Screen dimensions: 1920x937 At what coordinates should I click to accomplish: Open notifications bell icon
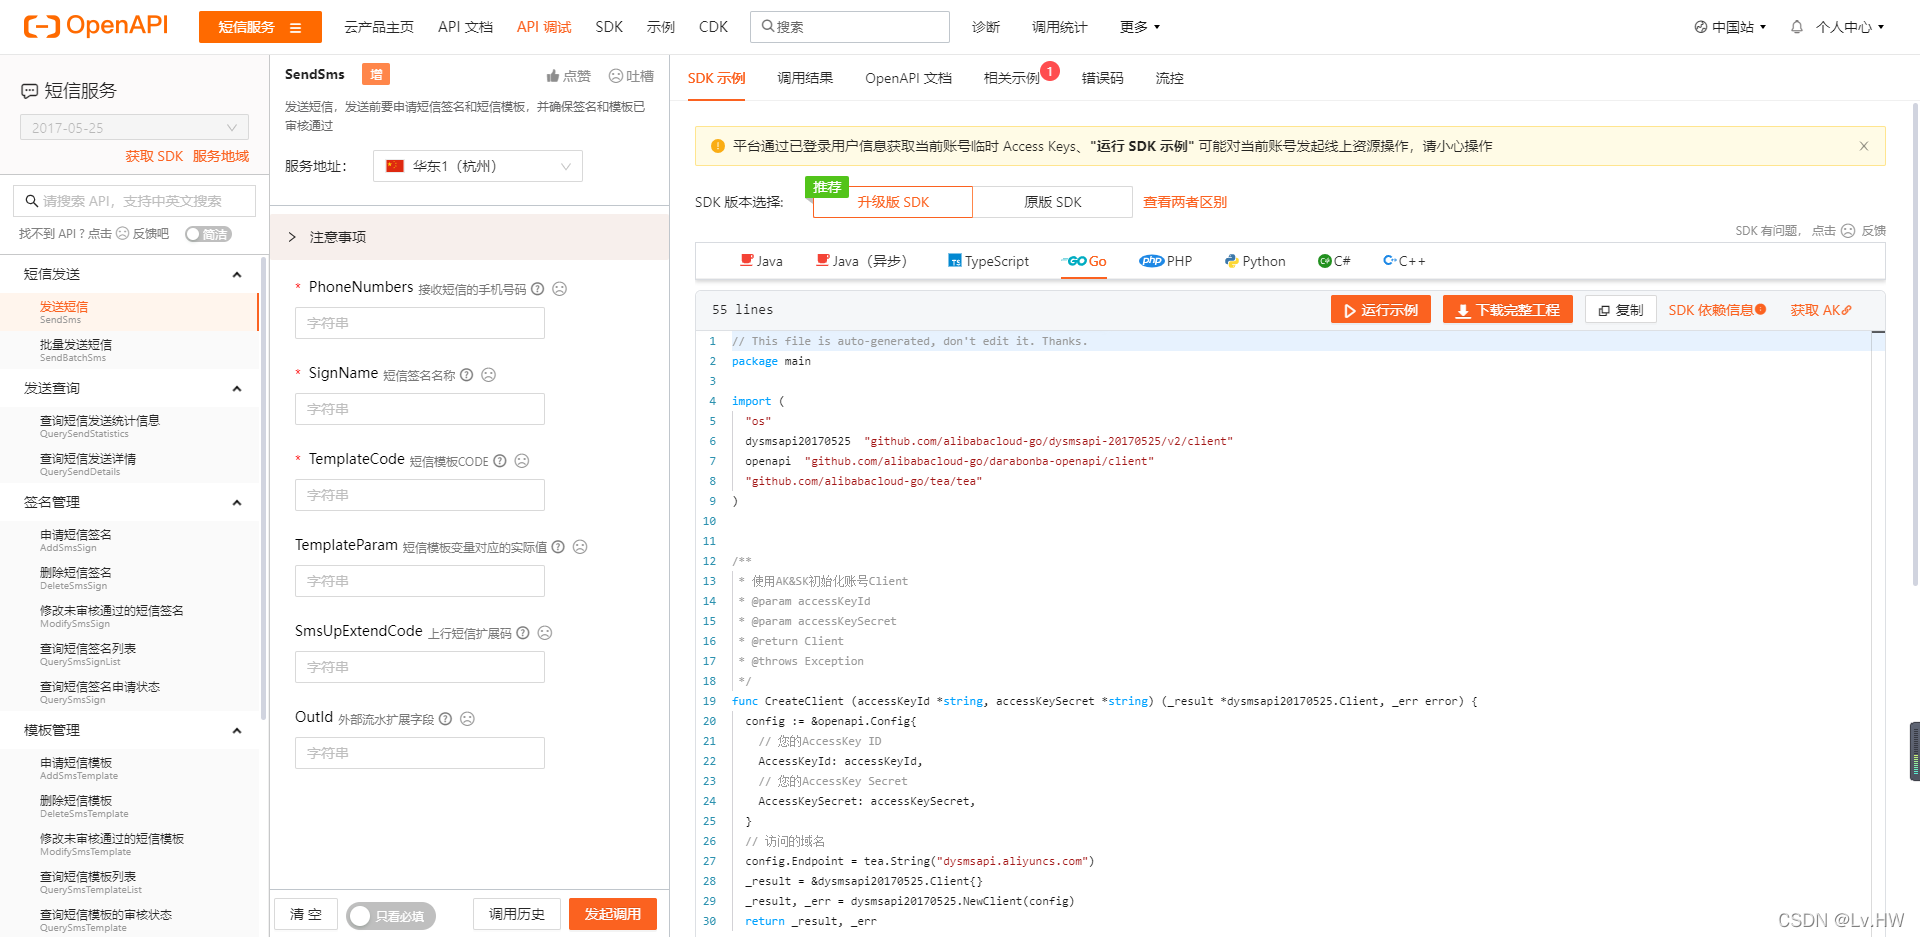1796,27
